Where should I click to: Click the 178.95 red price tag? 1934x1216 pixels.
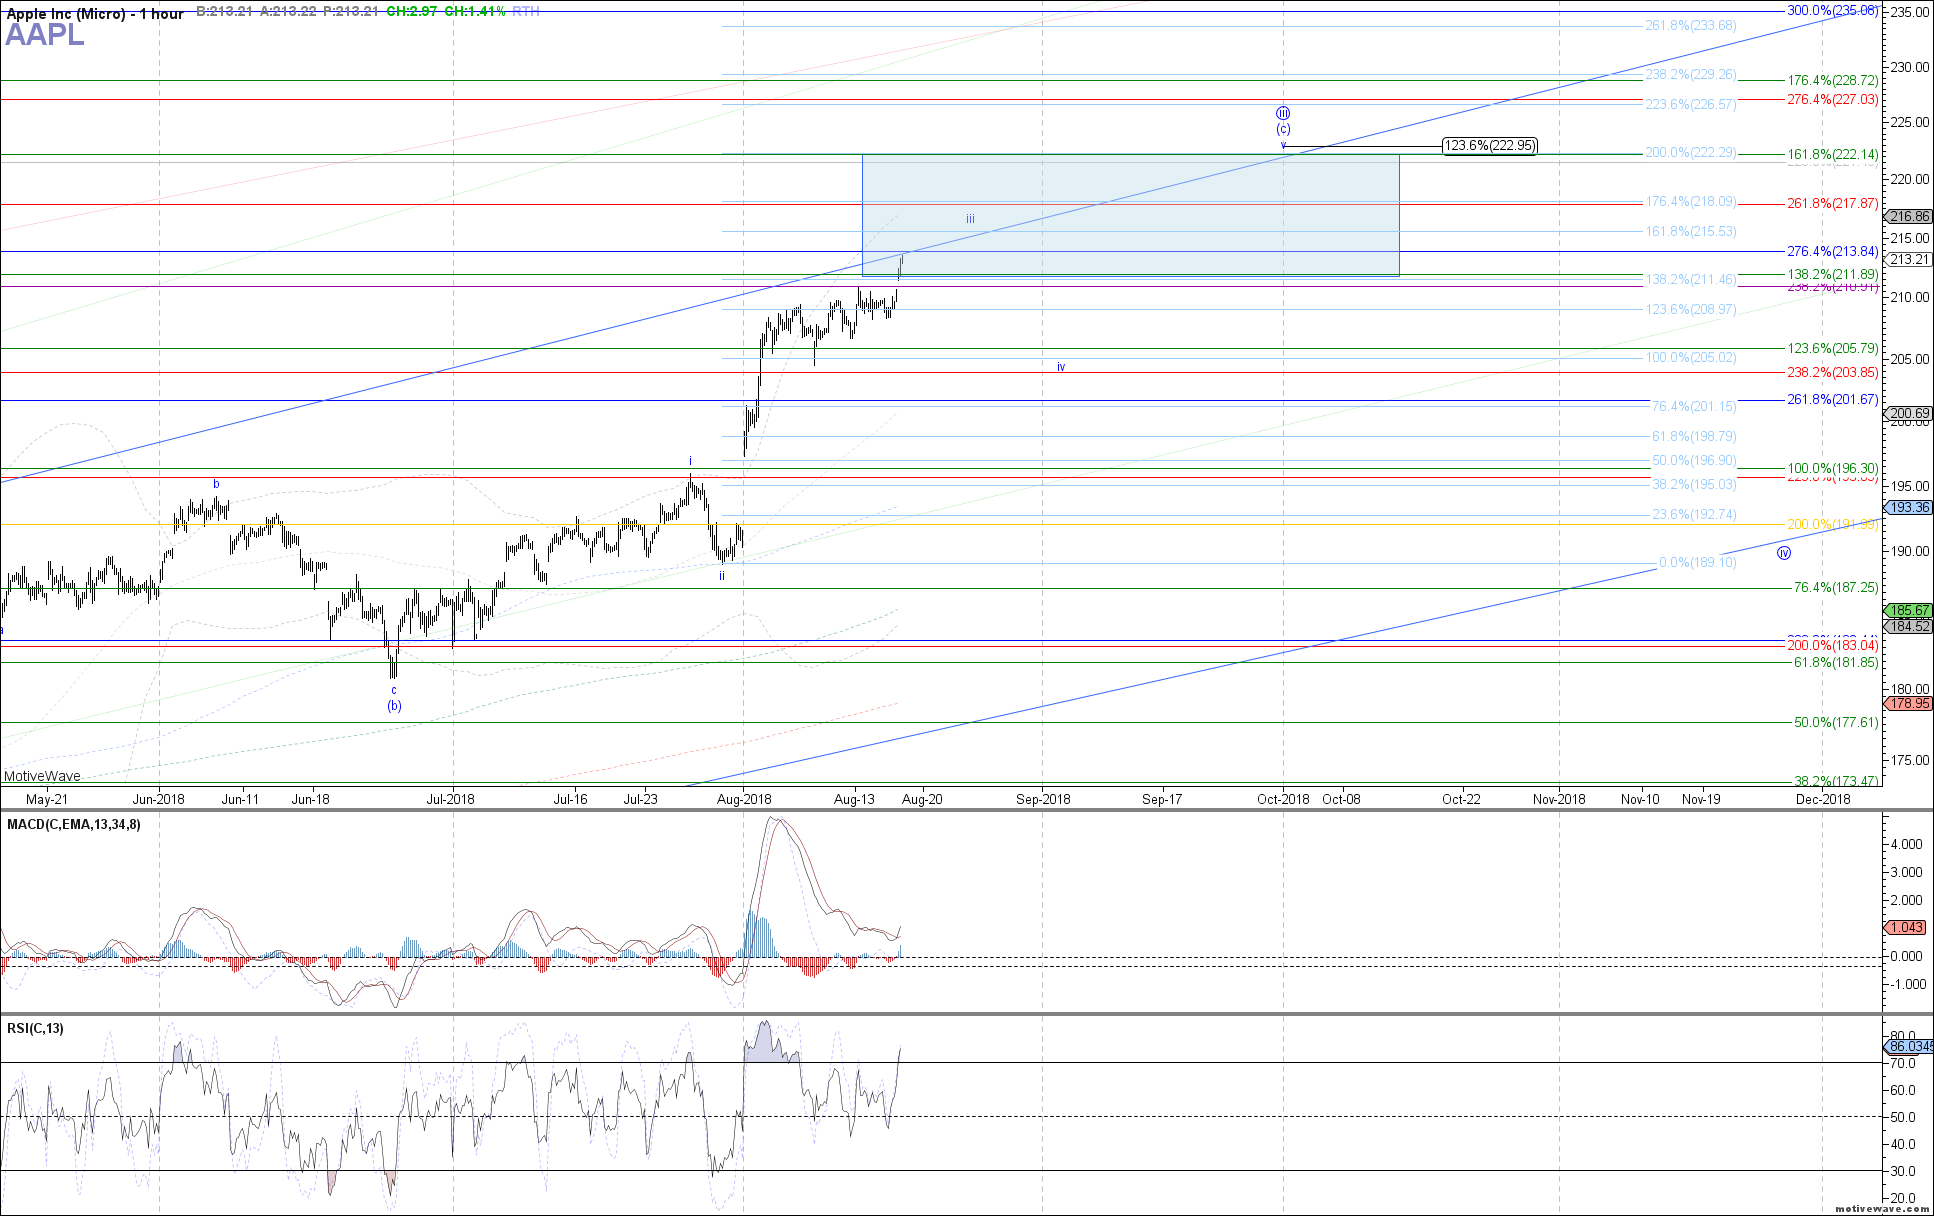pyautogui.click(x=1909, y=703)
